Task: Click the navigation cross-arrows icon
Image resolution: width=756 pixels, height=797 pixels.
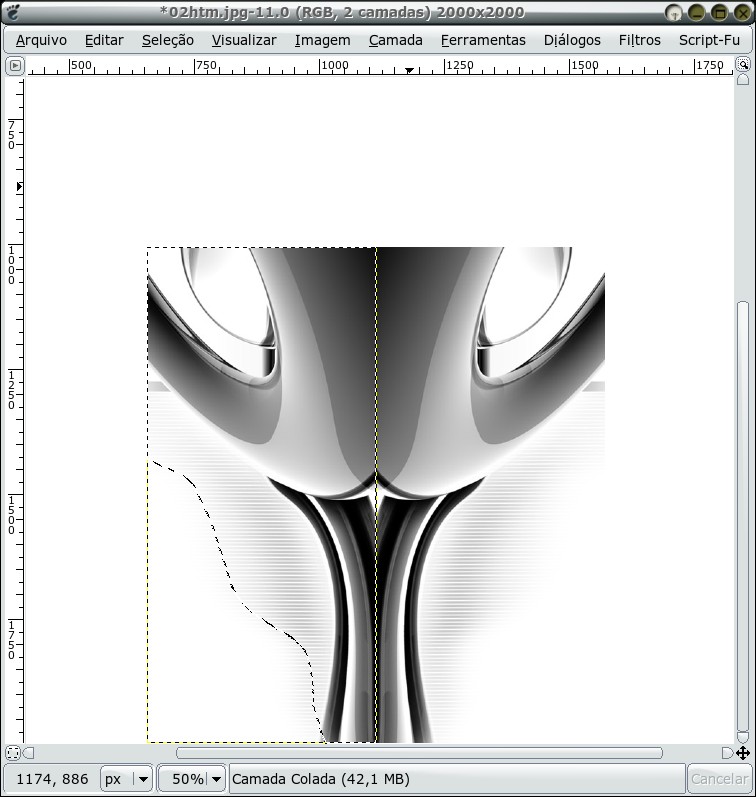Action: pyautogui.click(x=743, y=753)
